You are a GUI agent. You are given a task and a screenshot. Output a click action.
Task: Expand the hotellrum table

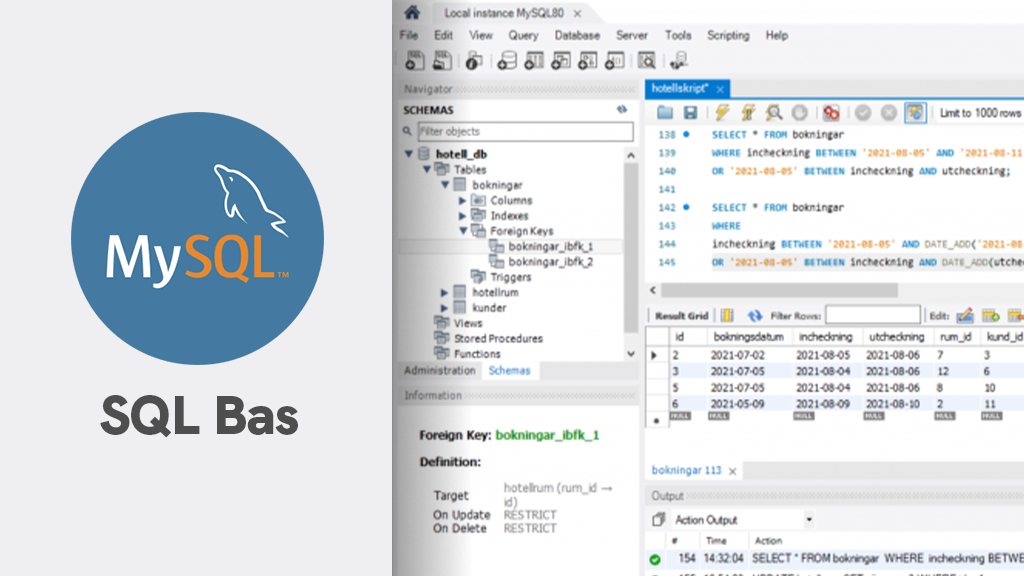click(444, 292)
